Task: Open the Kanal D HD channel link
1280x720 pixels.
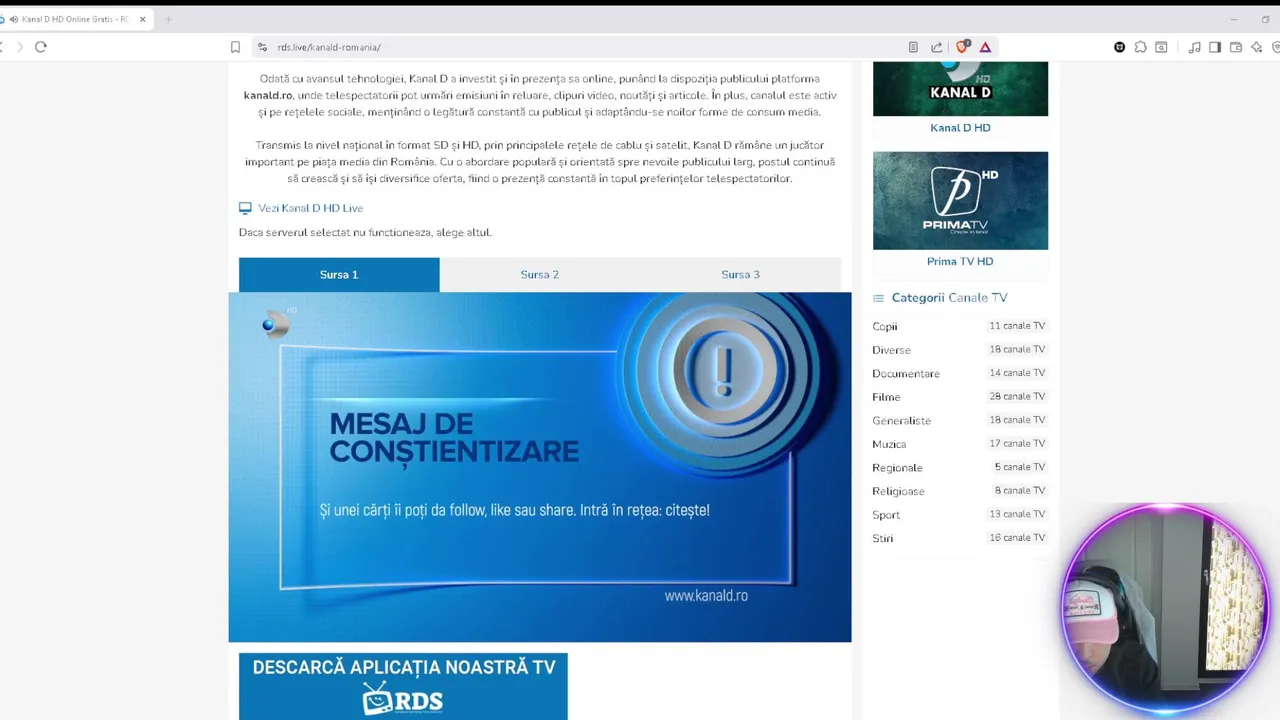Action: 960,128
